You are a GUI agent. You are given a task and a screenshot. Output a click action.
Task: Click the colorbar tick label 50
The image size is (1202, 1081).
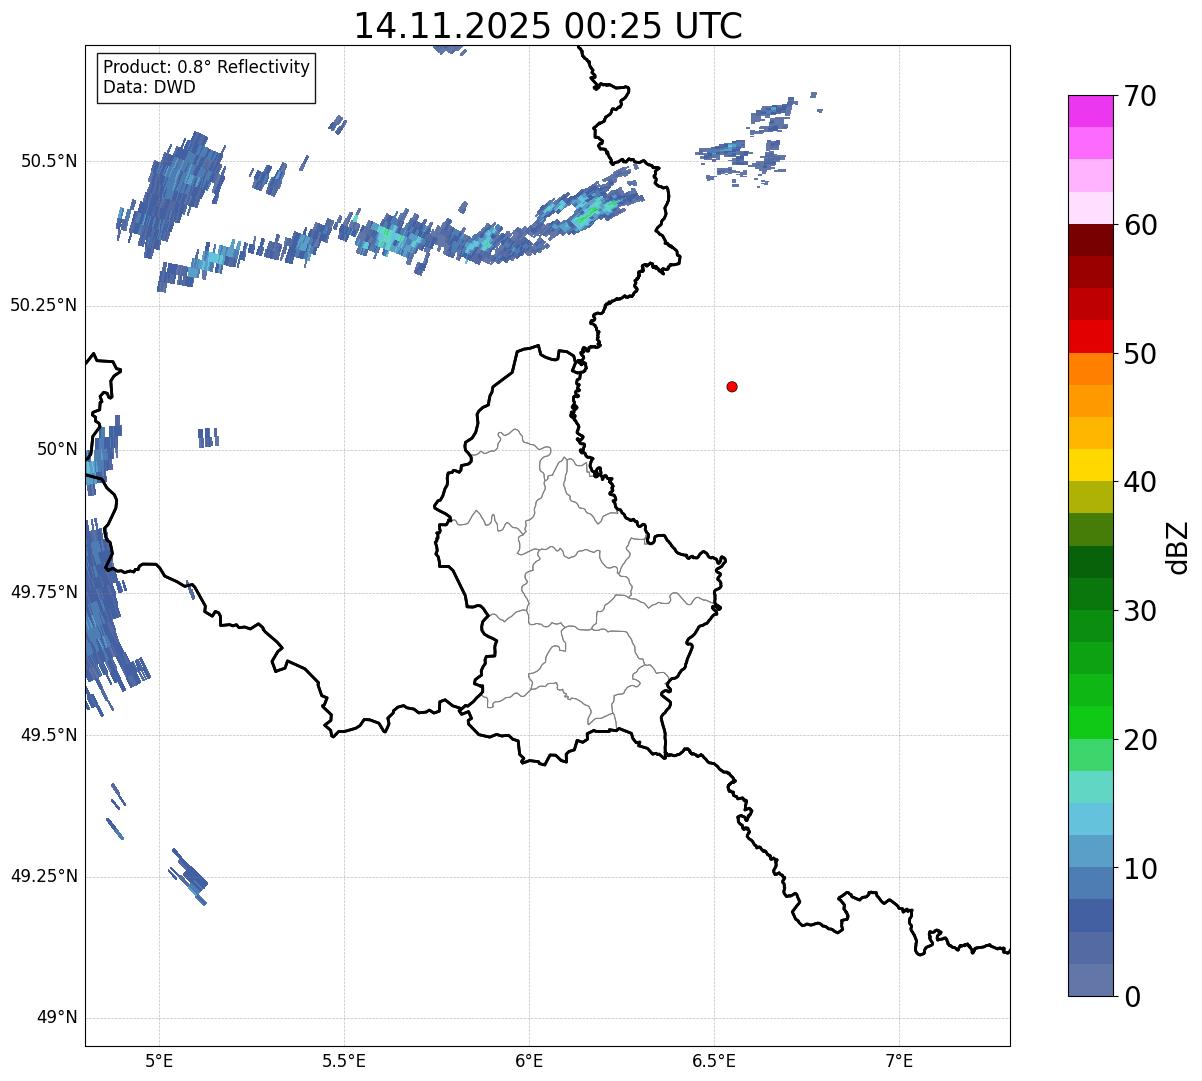point(1139,354)
